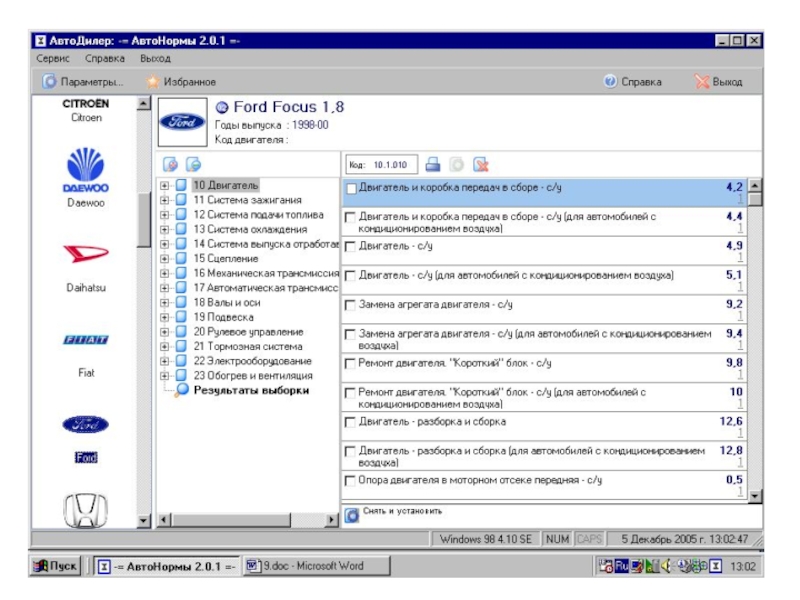Click the Код 10.1.010 input field
This screenshot has height=600, width=800.
(382, 165)
